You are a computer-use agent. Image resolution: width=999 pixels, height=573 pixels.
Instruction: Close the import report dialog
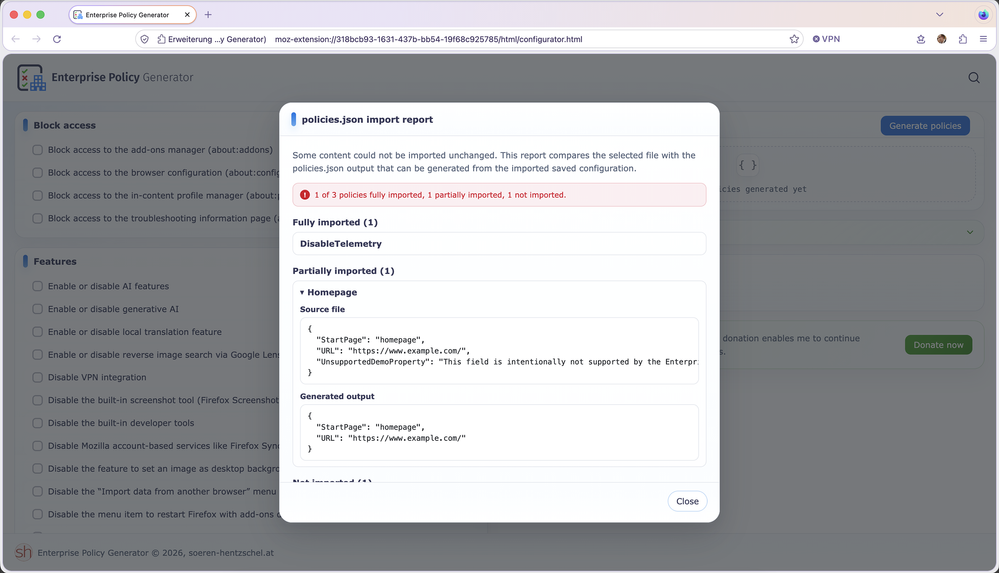pos(687,501)
